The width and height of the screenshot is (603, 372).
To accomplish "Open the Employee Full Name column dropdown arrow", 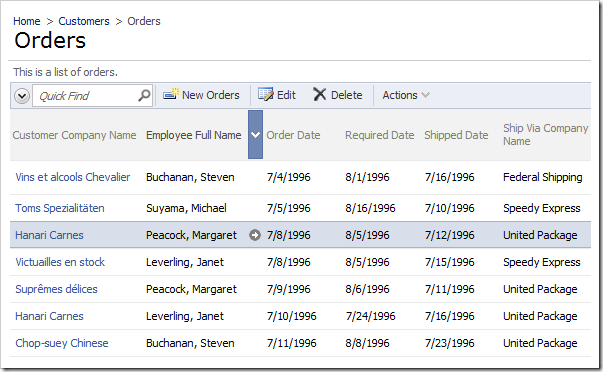I will pos(255,135).
